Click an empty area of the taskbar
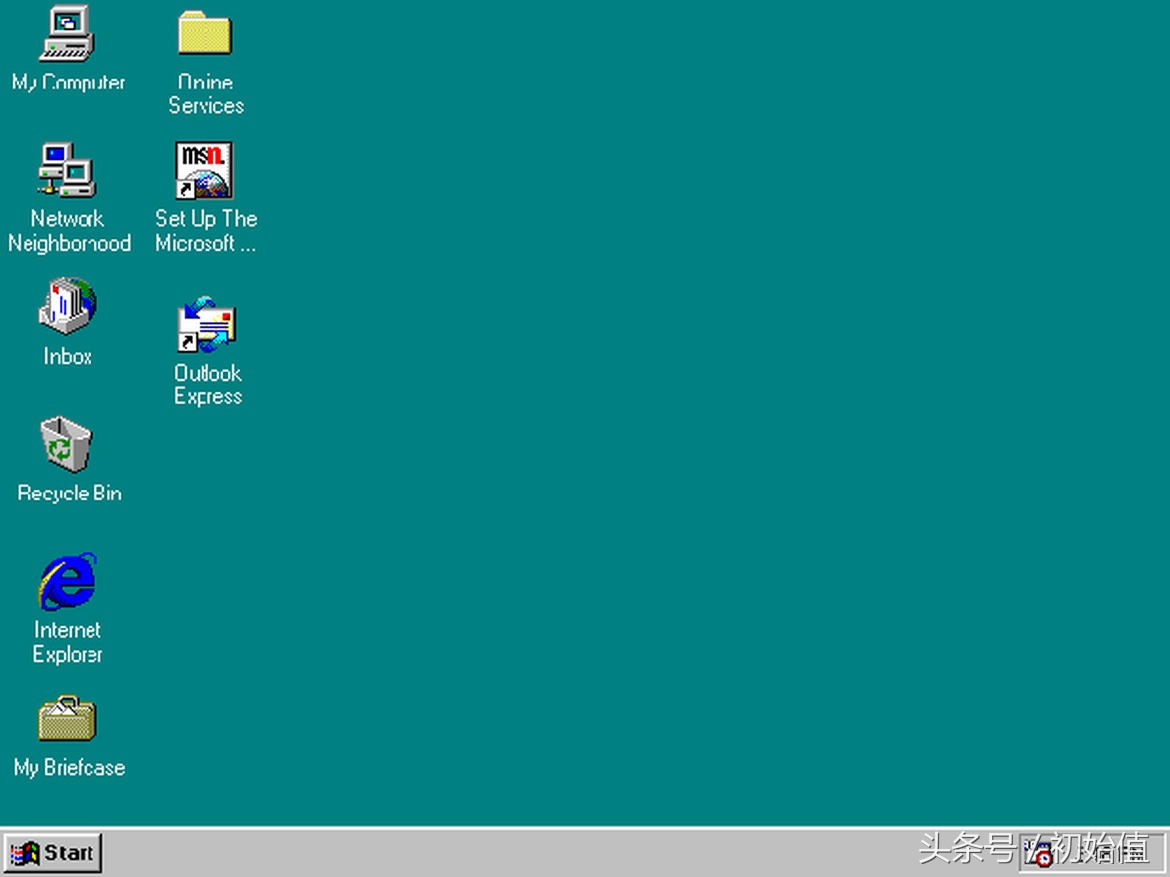Image resolution: width=1170 pixels, height=877 pixels. point(500,853)
